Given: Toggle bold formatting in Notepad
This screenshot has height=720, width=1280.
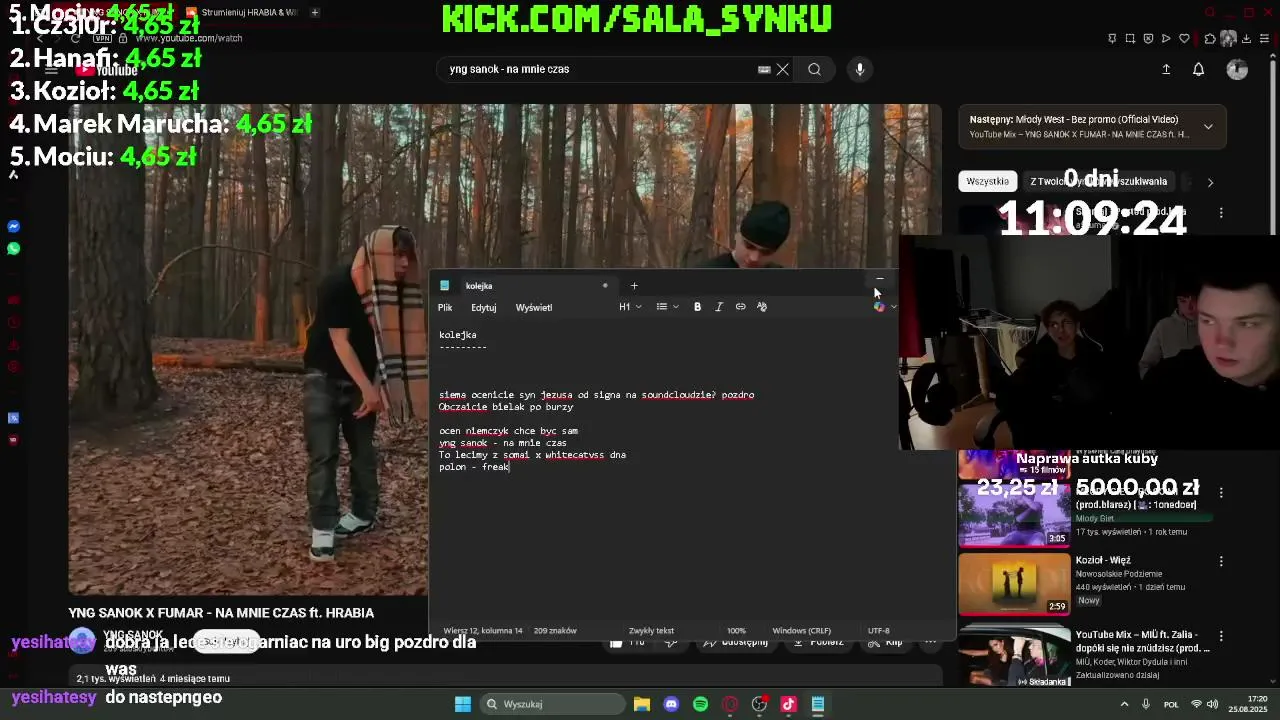Looking at the screenshot, I should tap(697, 307).
